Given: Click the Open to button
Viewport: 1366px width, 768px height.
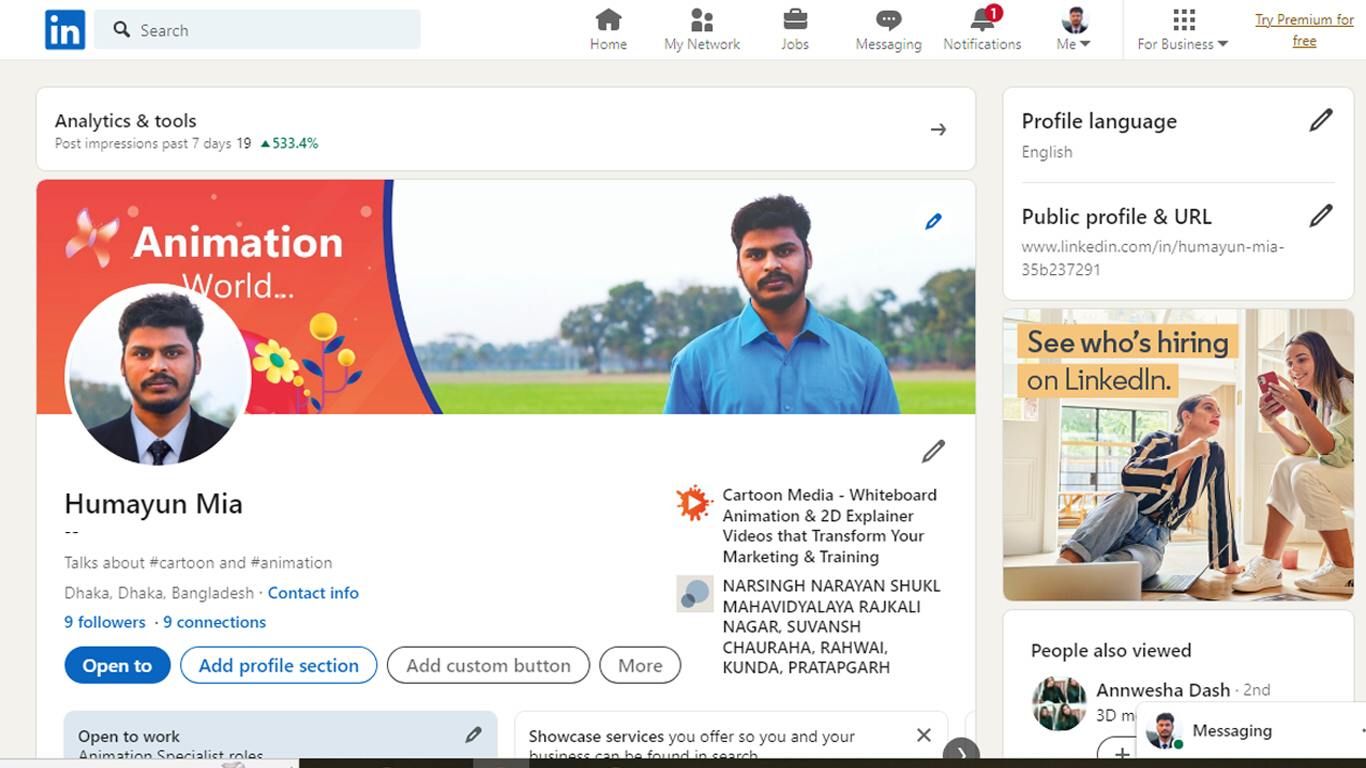Looking at the screenshot, I should 117,665.
